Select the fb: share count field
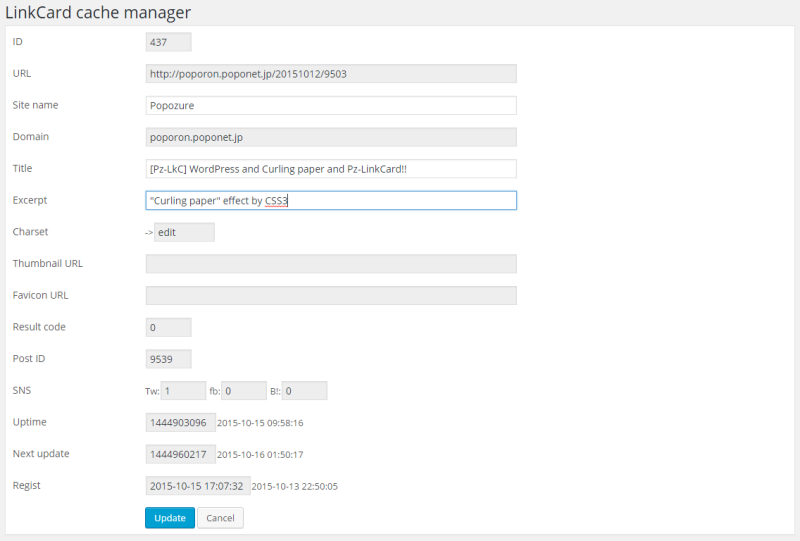 tap(243, 391)
